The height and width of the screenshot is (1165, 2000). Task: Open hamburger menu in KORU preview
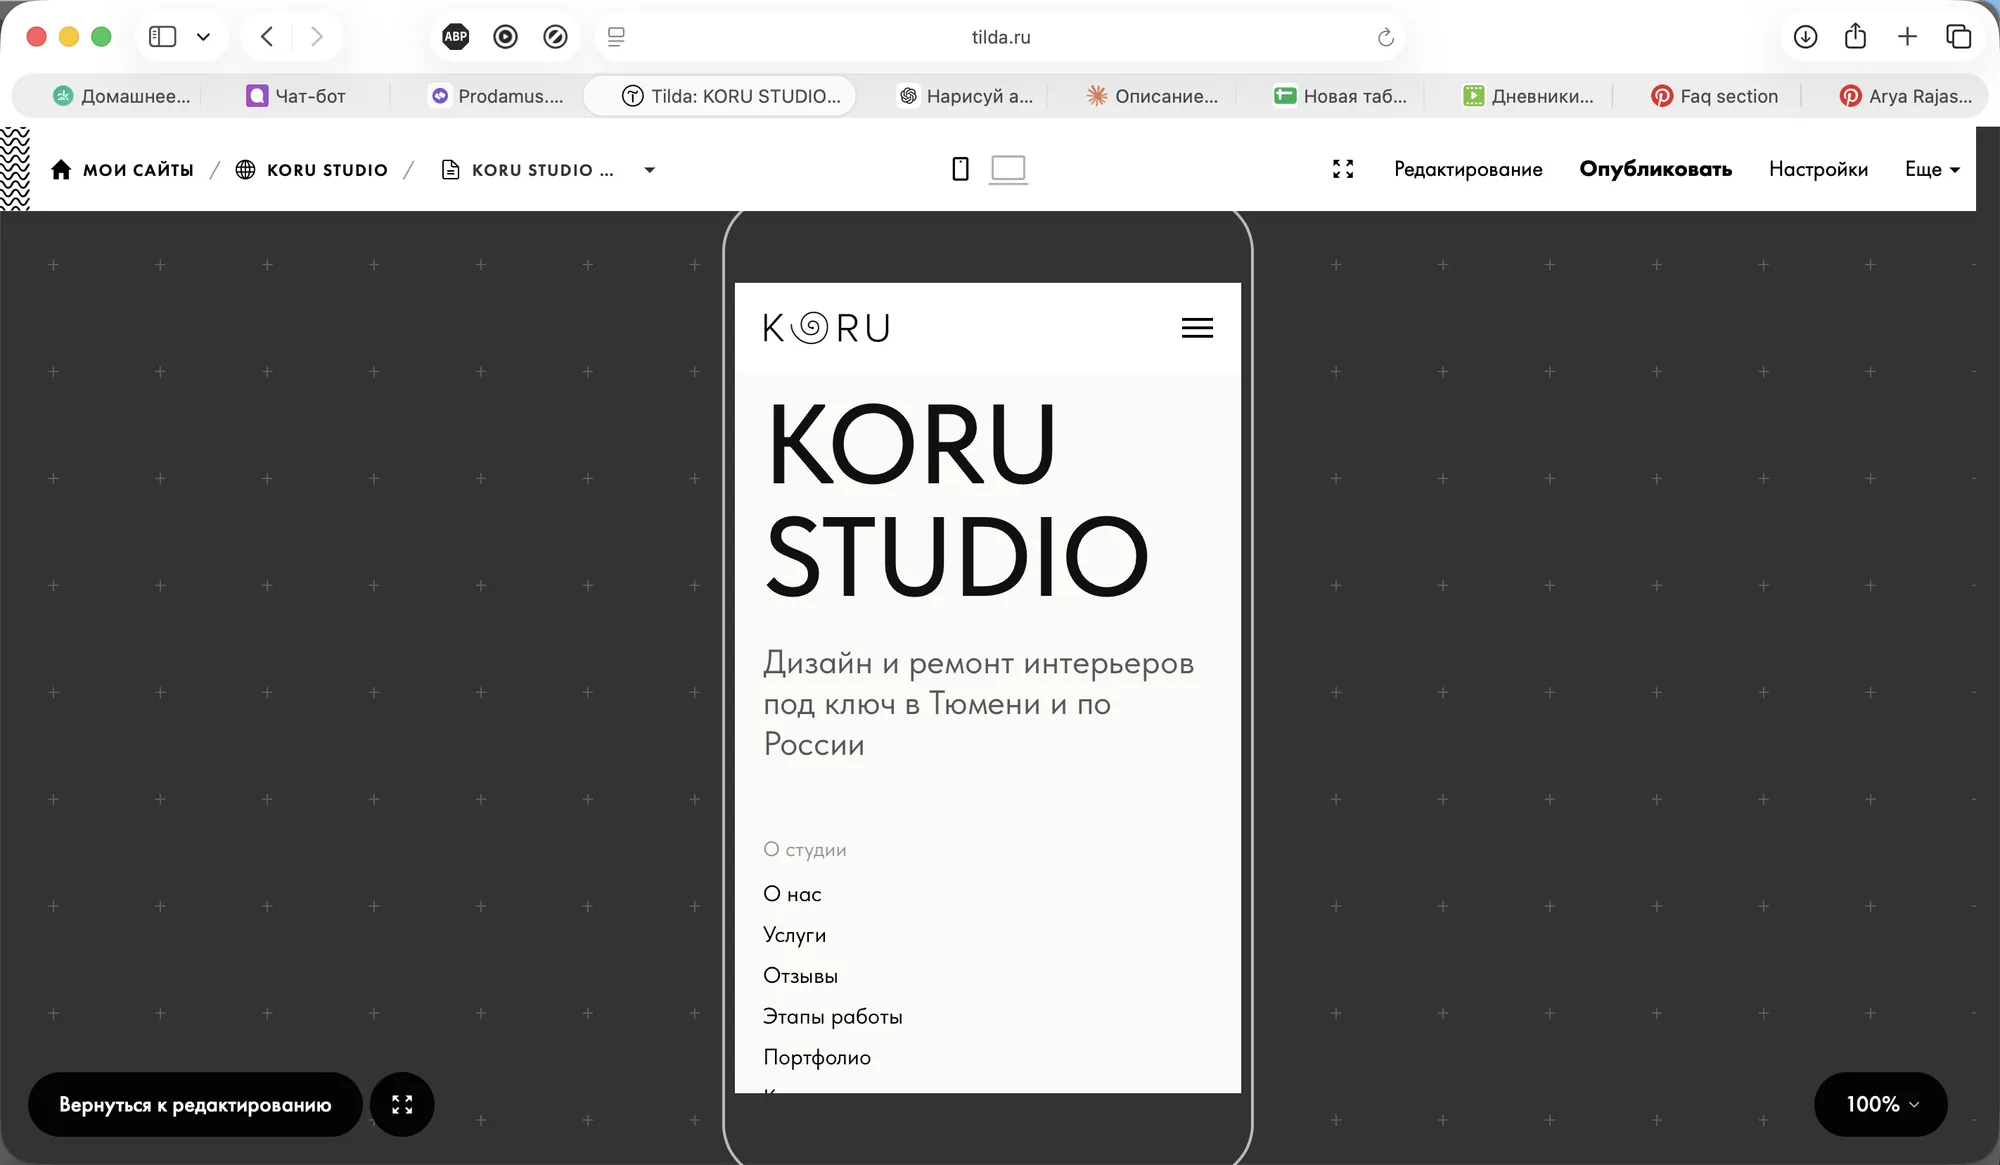pos(1197,328)
